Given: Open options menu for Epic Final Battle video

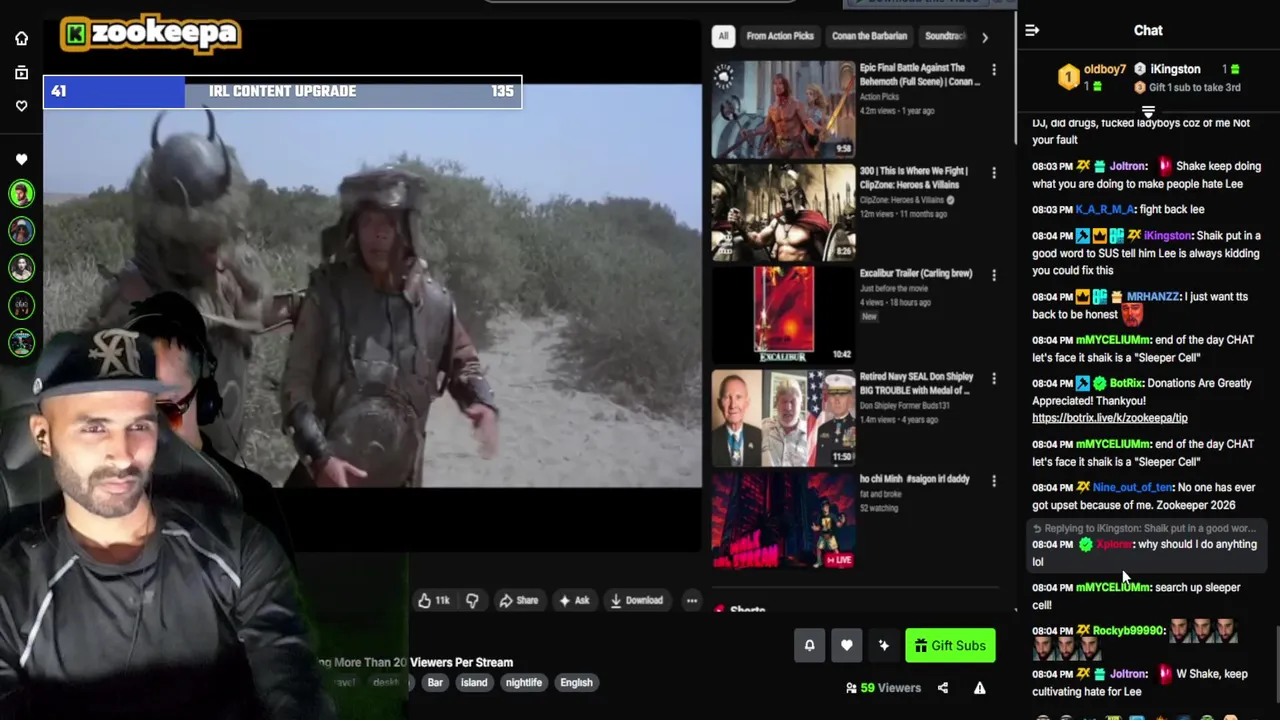Looking at the screenshot, I should 993,70.
